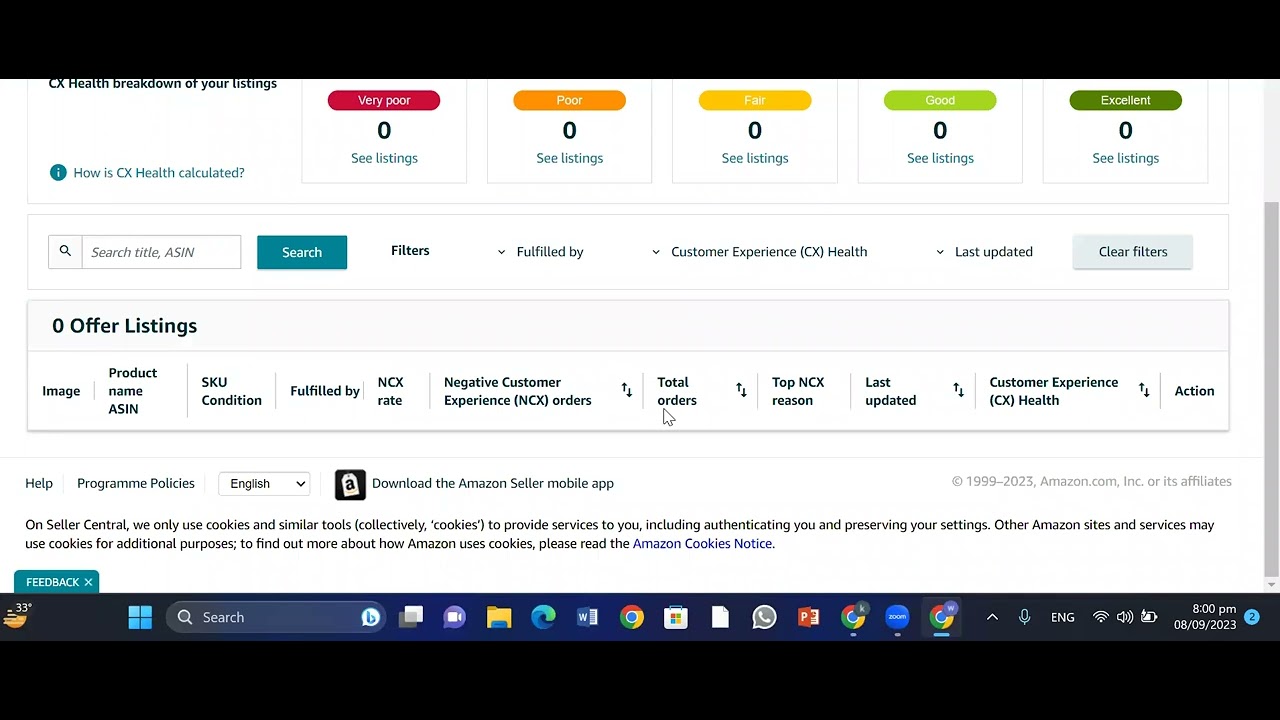This screenshot has height=720, width=1280.
Task: See listings under Excellent
Action: [x=1126, y=158]
